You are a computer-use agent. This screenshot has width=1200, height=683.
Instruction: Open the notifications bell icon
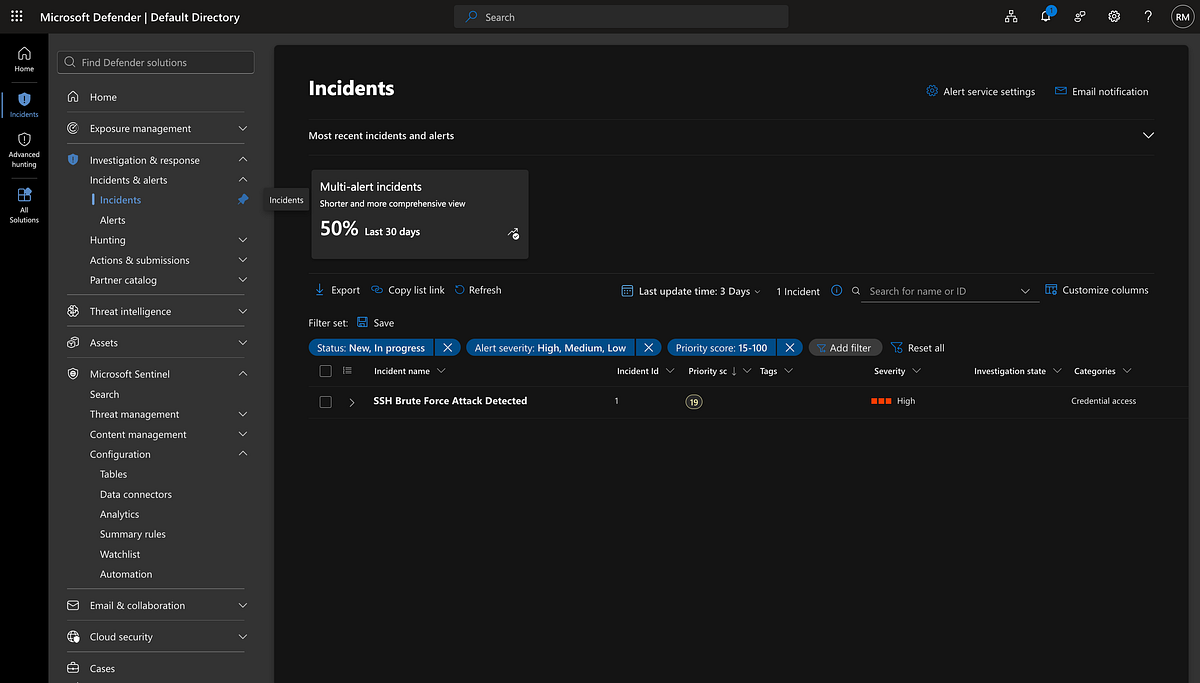tap(1046, 16)
